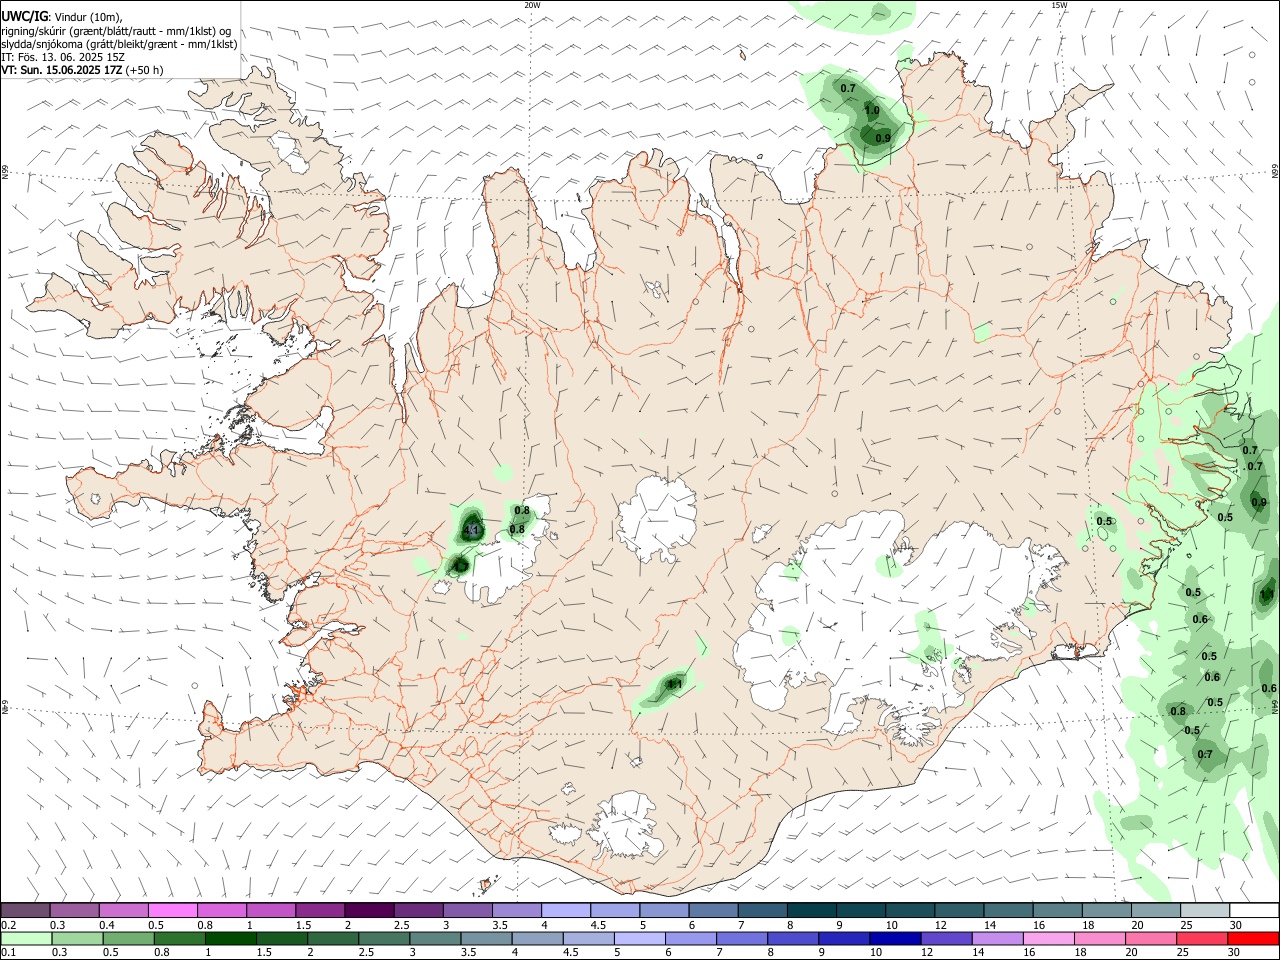Click the 'VT: Sun. 15.06.2025 17Z (+50 h)' line
Screen dimensions: 1280x960
click(82, 70)
